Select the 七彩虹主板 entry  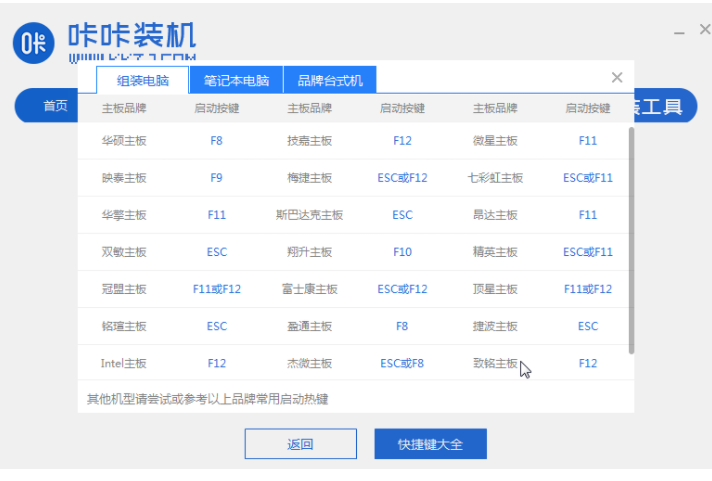click(495, 178)
